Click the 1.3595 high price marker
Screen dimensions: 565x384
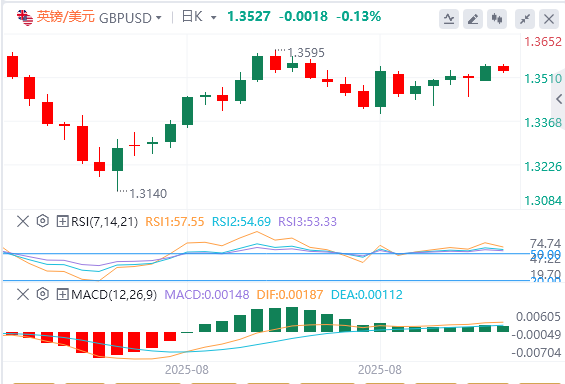[x=306, y=53]
